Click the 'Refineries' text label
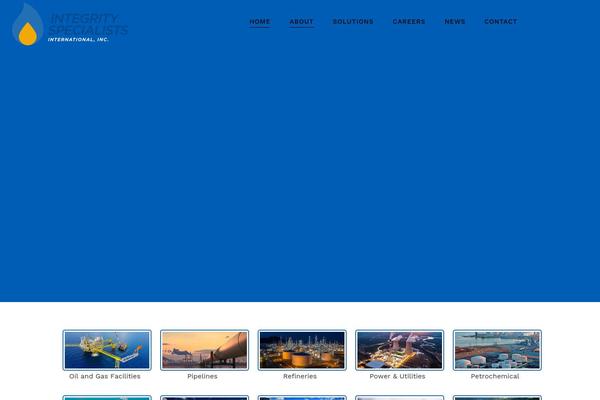 click(300, 376)
